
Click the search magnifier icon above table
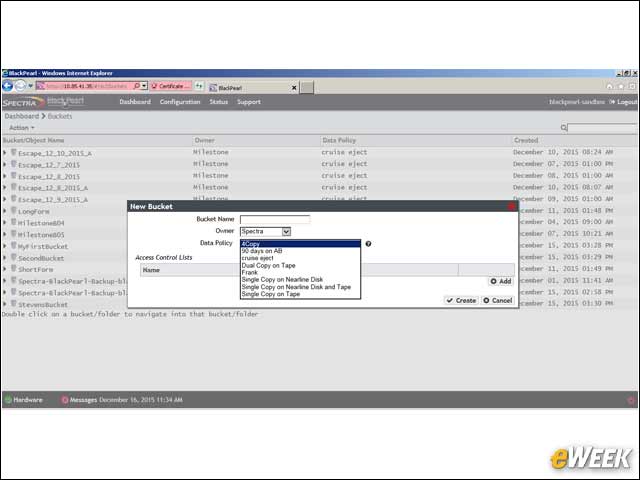coord(563,128)
